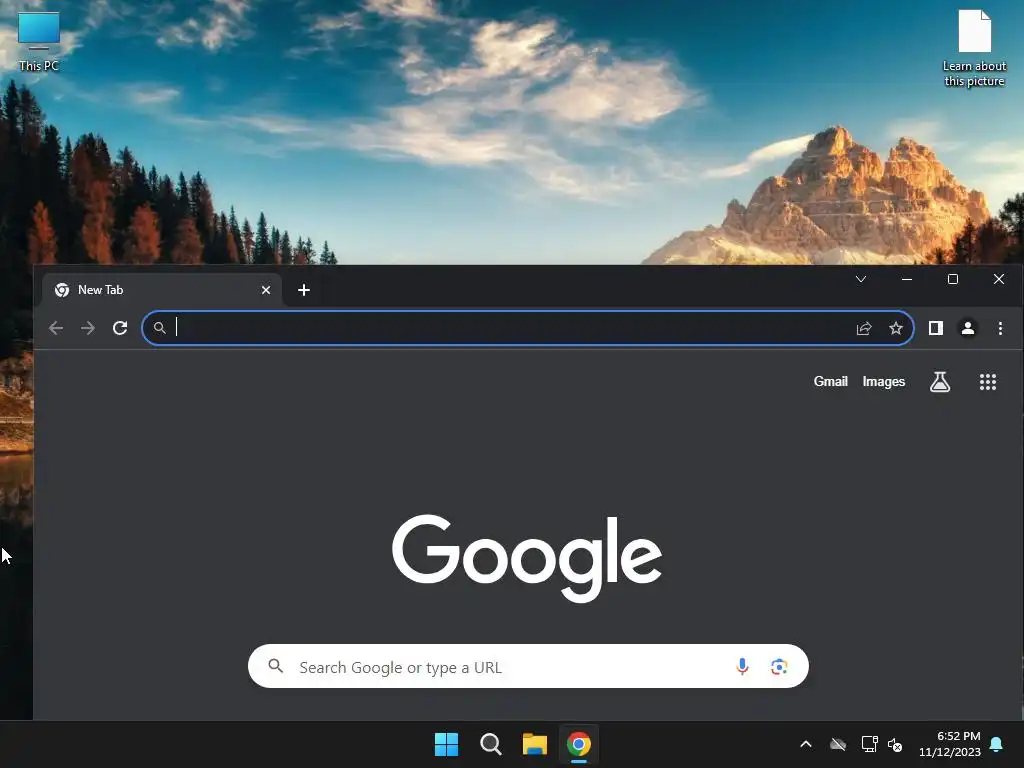Show hidden system tray icons
The height and width of the screenshot is (768, 1024).
click(806, 744)
